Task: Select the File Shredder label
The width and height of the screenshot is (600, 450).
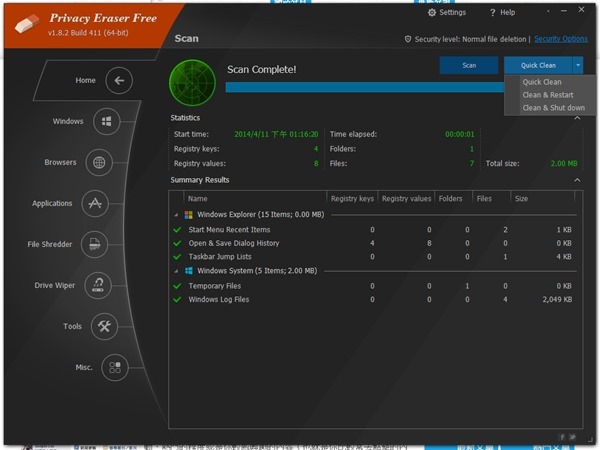Action: pos(49,244)
